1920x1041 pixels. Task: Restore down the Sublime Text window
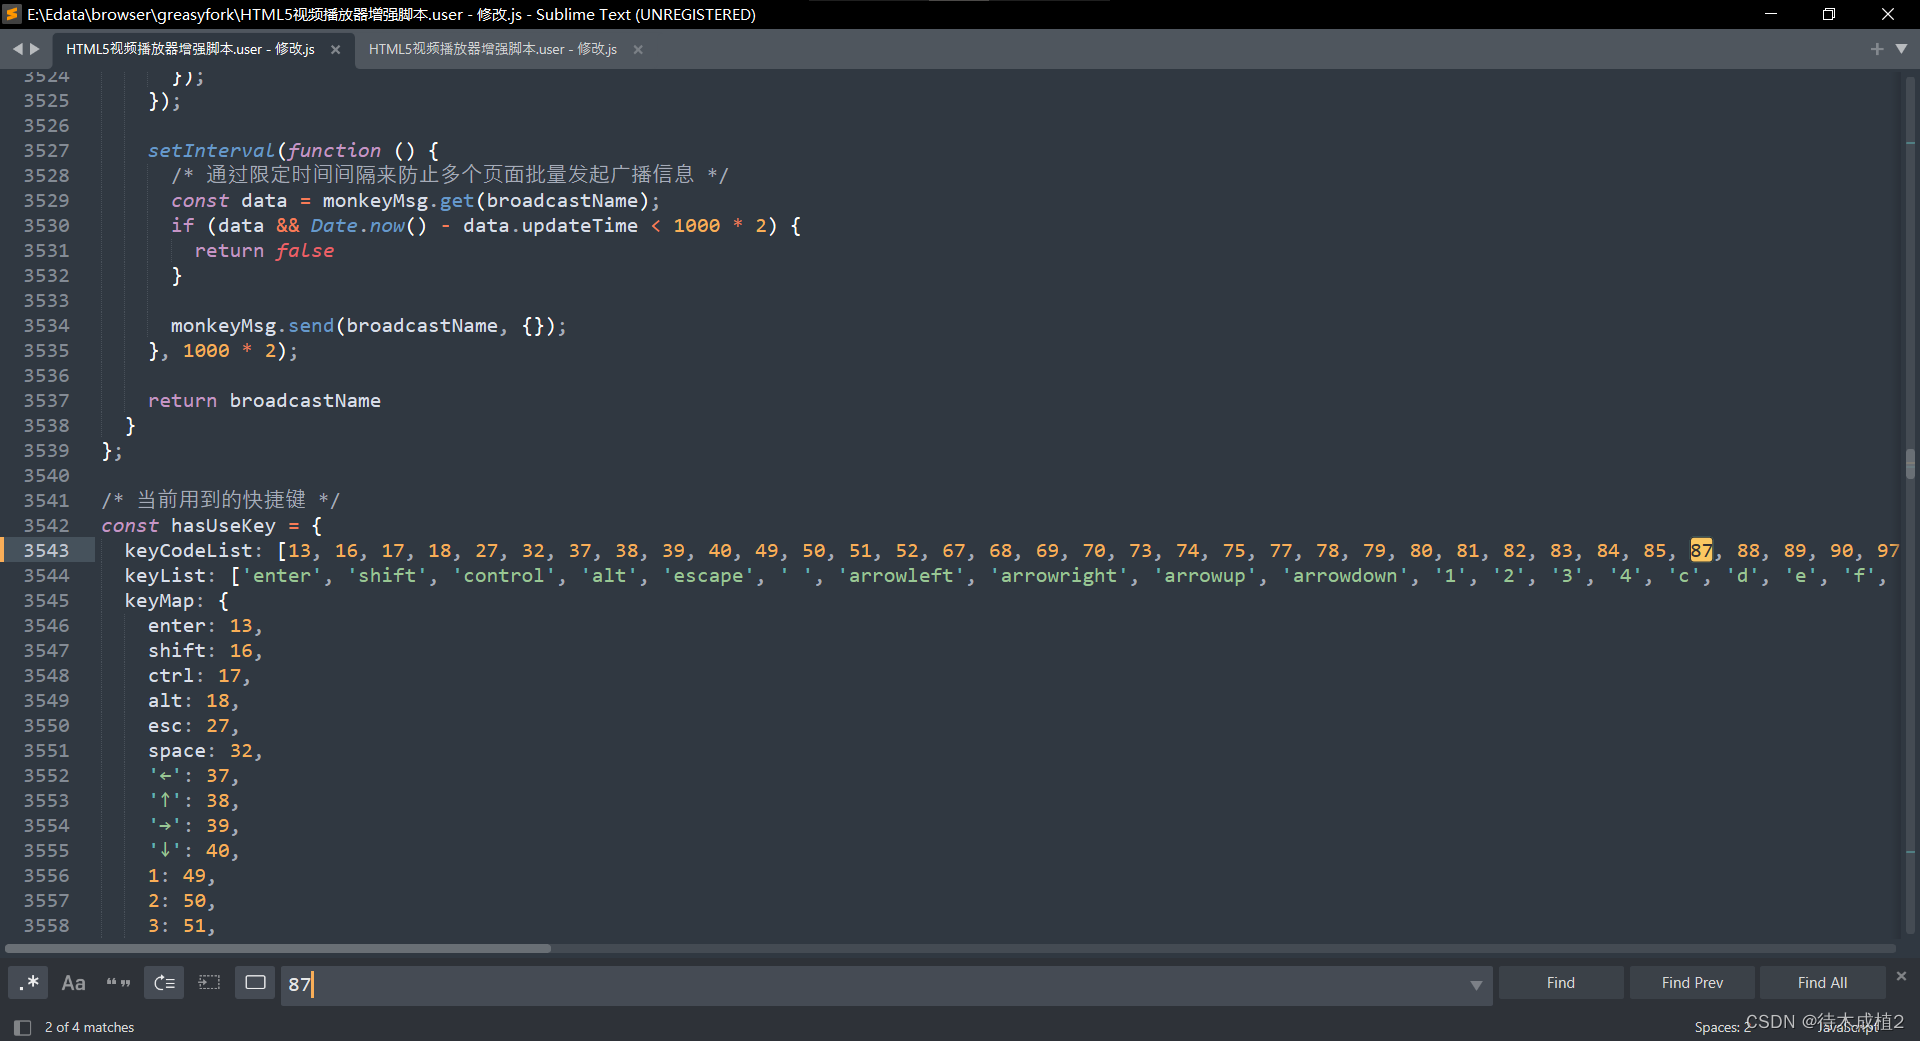(x=1829, y=14)
